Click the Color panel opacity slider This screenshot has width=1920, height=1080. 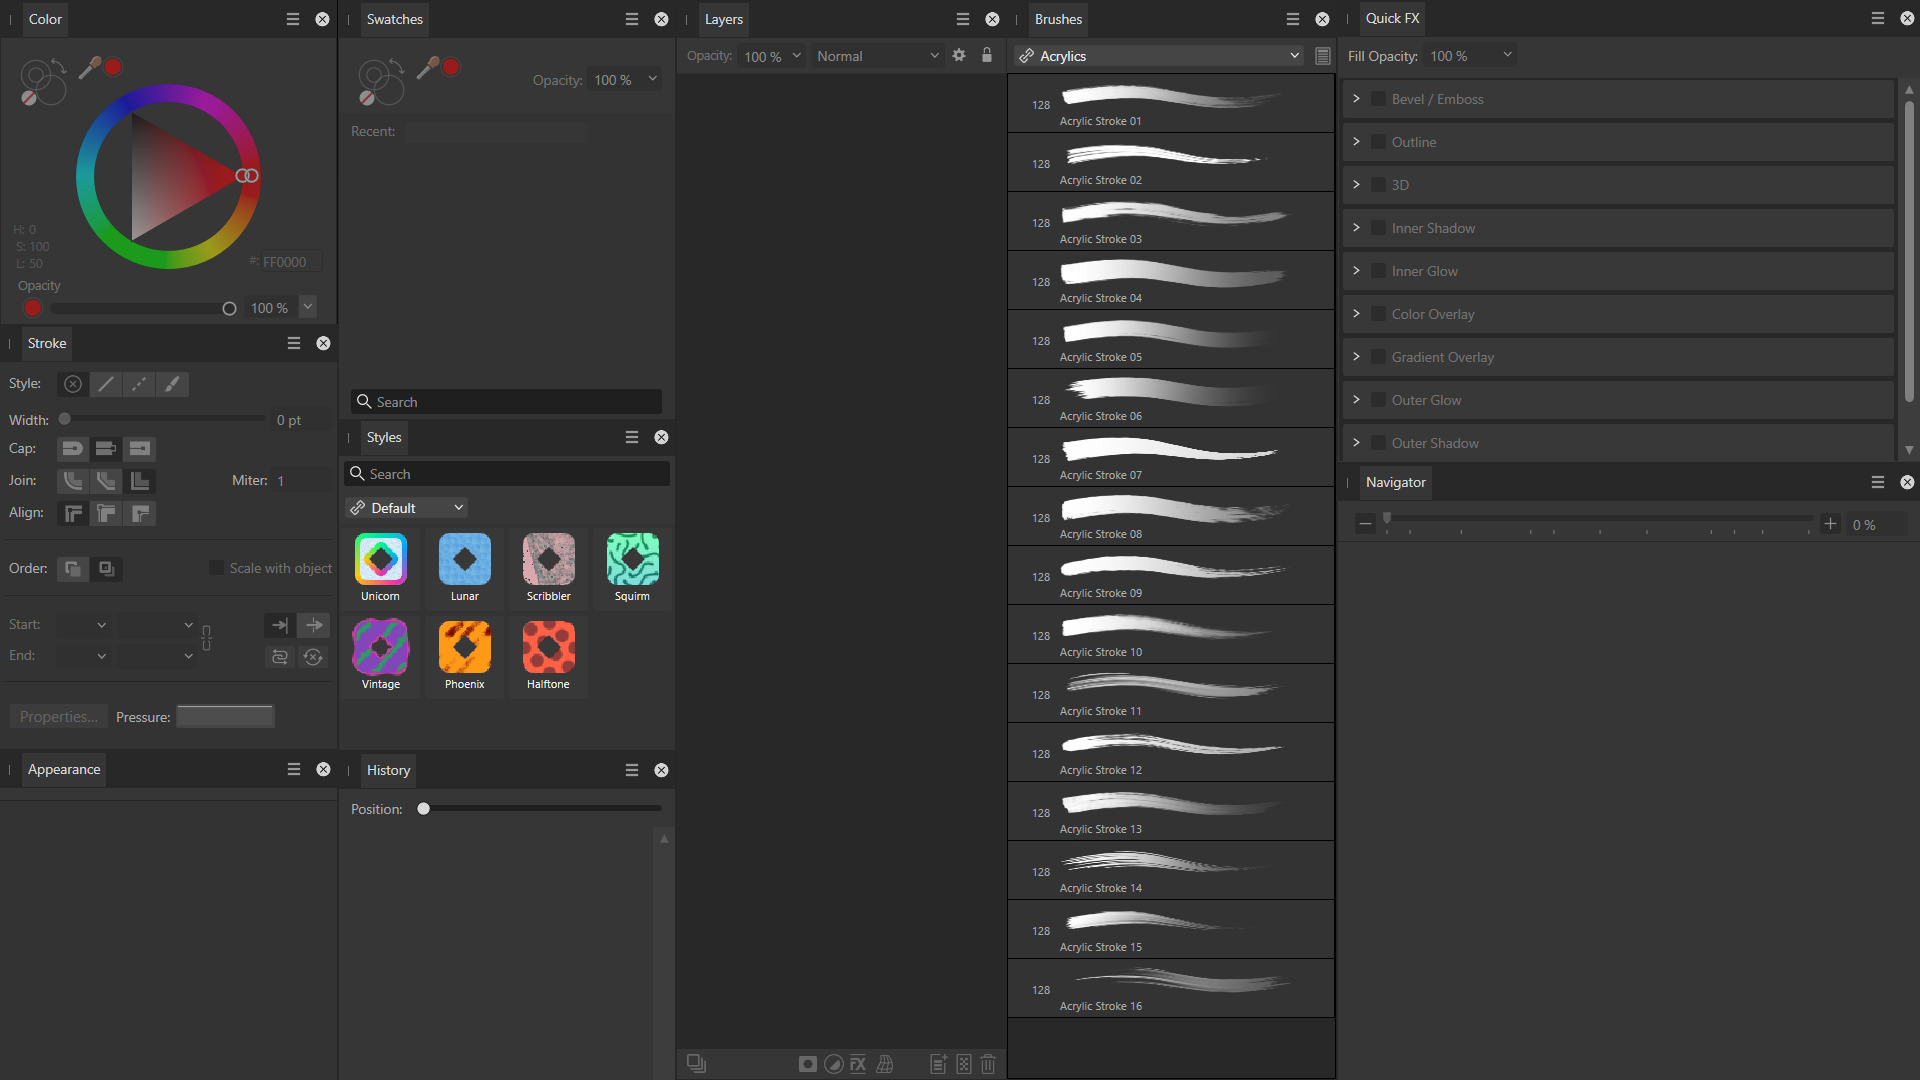[140, 309]
